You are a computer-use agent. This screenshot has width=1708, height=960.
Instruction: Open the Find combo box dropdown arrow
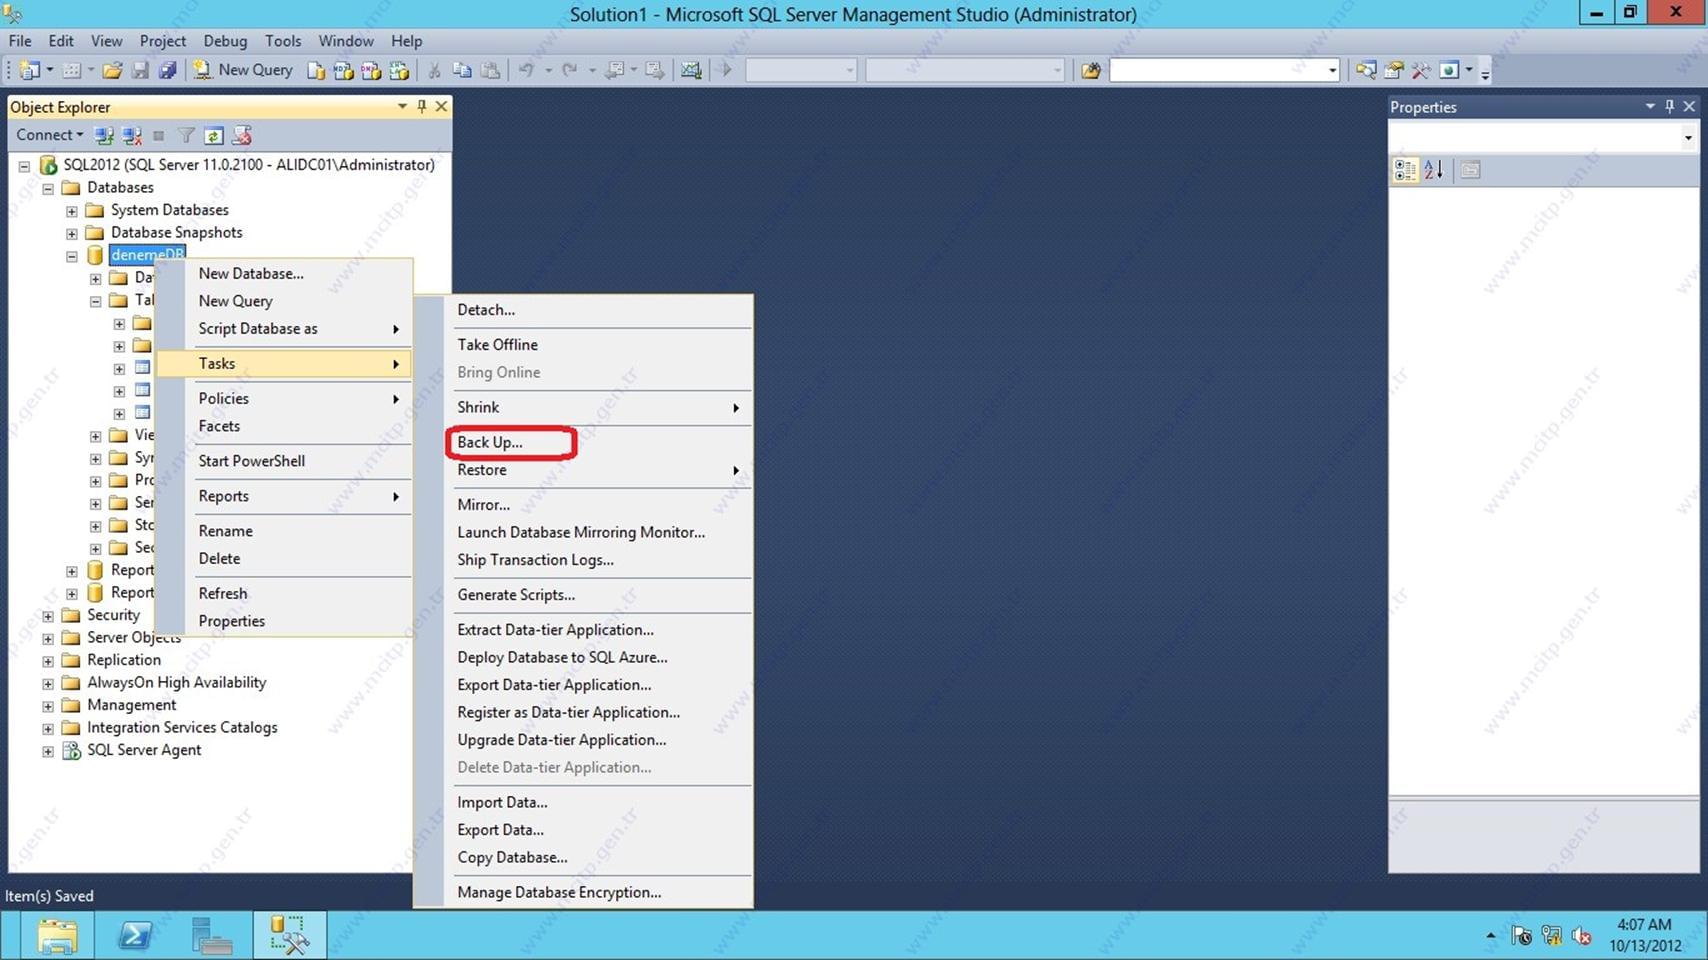(1332, 70)
